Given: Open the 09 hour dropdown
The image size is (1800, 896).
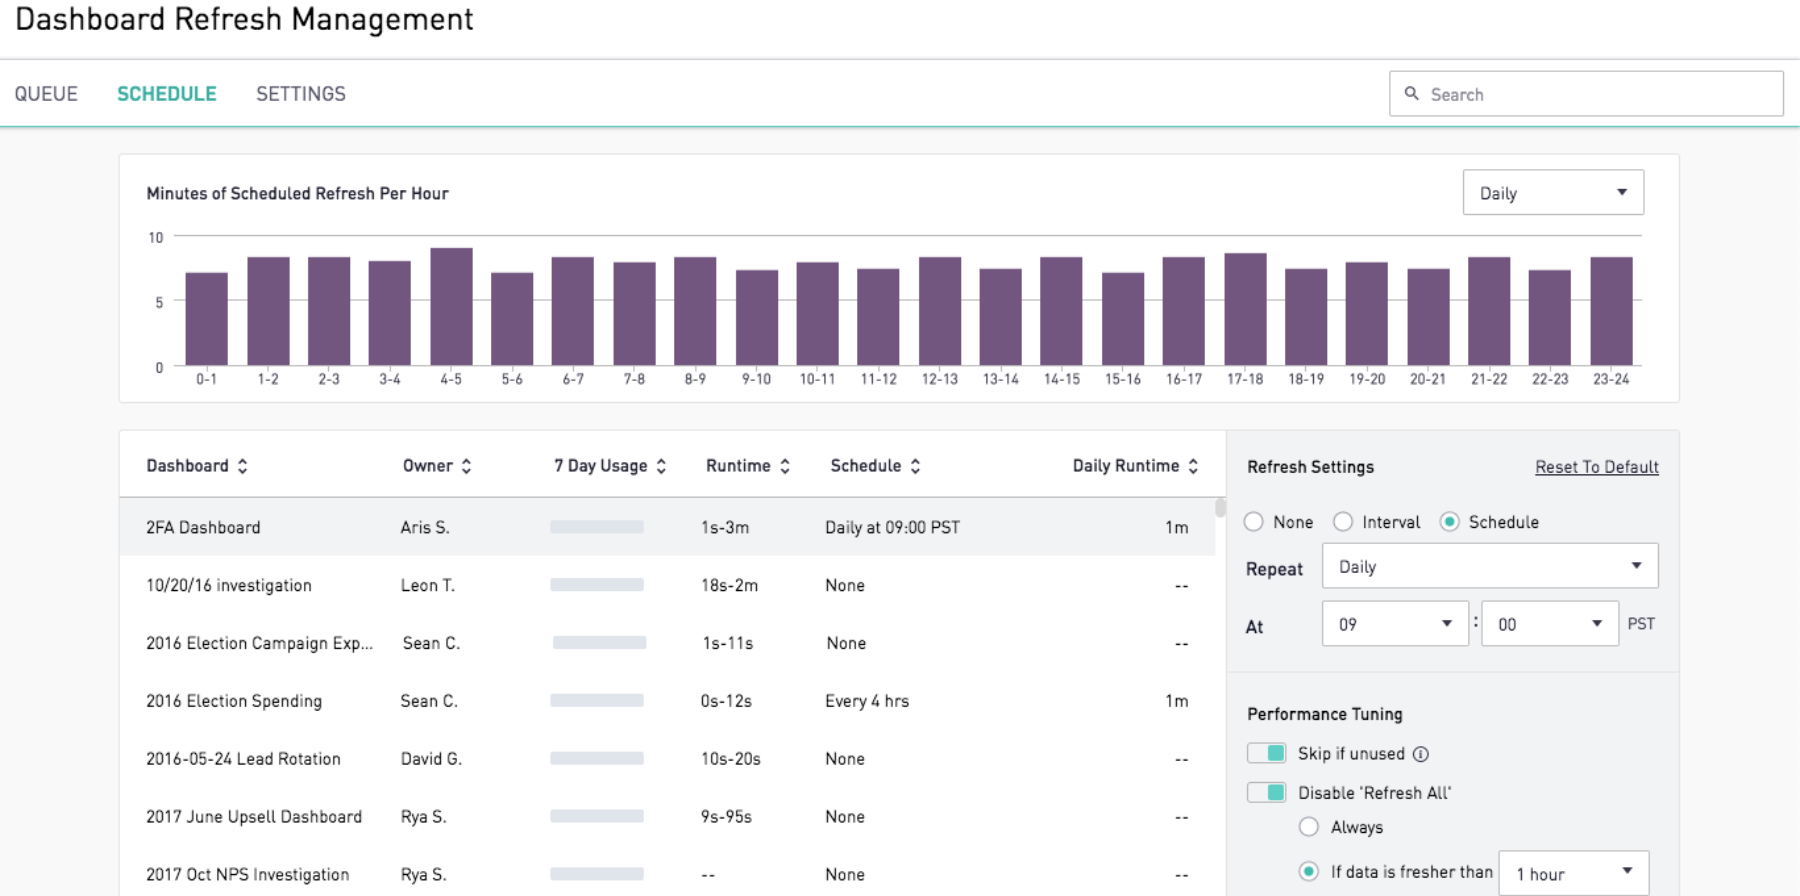Looking at the screenshot, I should tap(1394, 624).
